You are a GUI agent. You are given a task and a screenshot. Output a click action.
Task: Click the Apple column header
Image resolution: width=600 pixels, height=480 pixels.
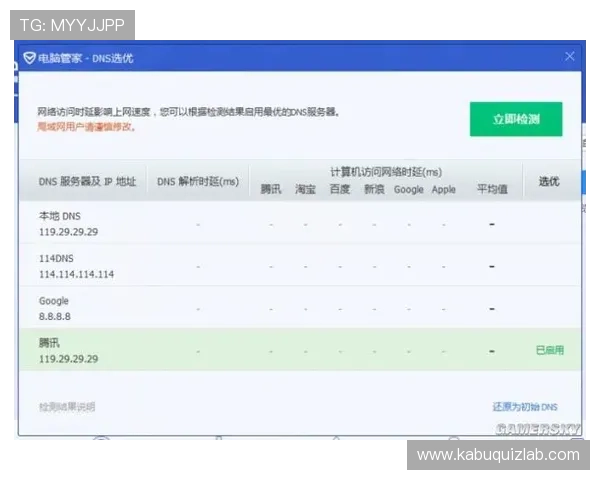pyautogui.click(x=443, y=189)
